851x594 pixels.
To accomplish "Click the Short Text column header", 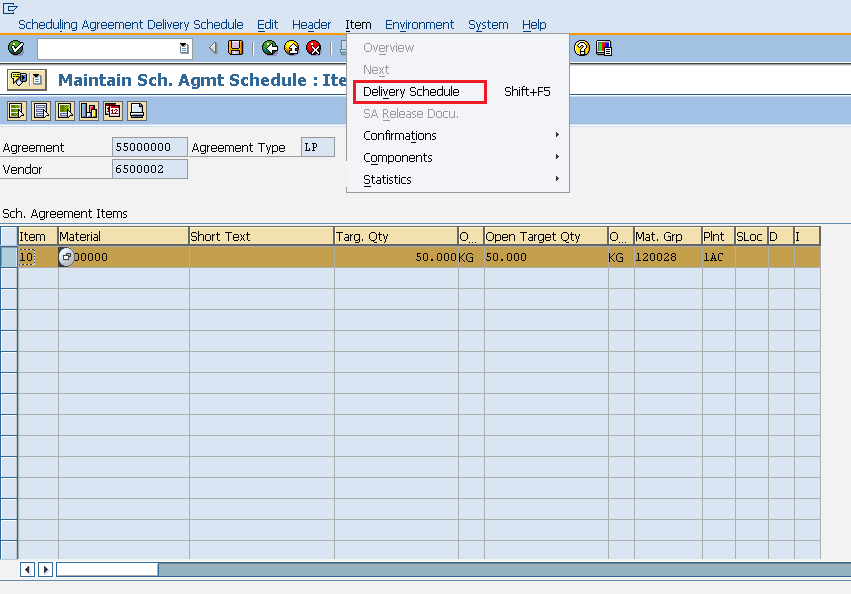I will pos(261,236).
